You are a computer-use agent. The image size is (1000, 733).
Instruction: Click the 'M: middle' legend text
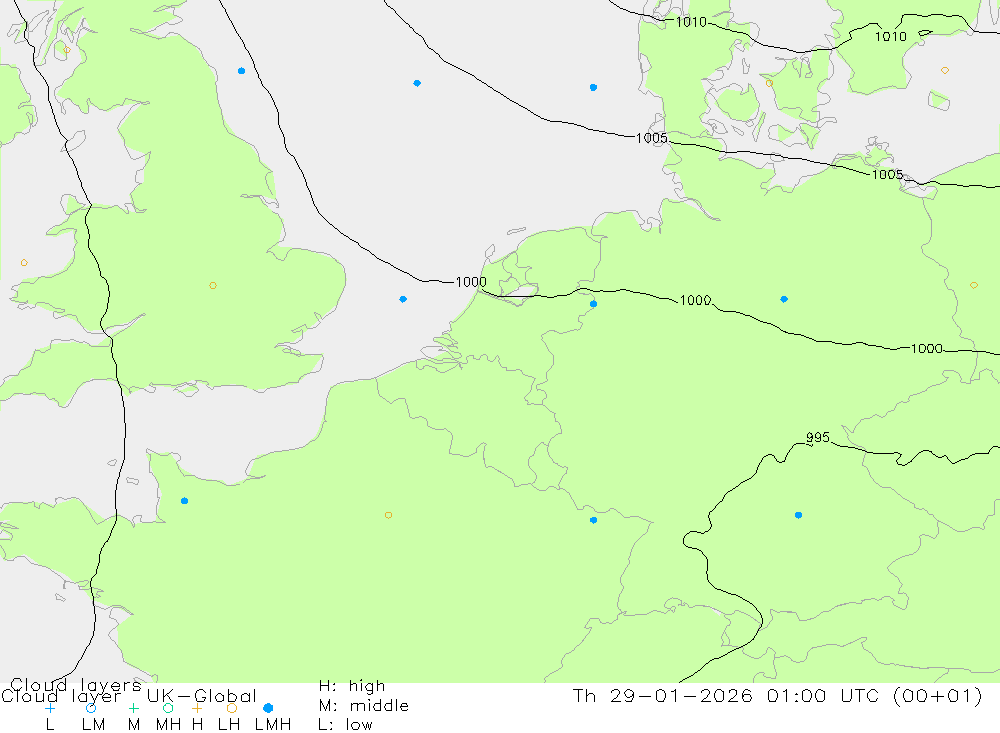click(363, 706)
